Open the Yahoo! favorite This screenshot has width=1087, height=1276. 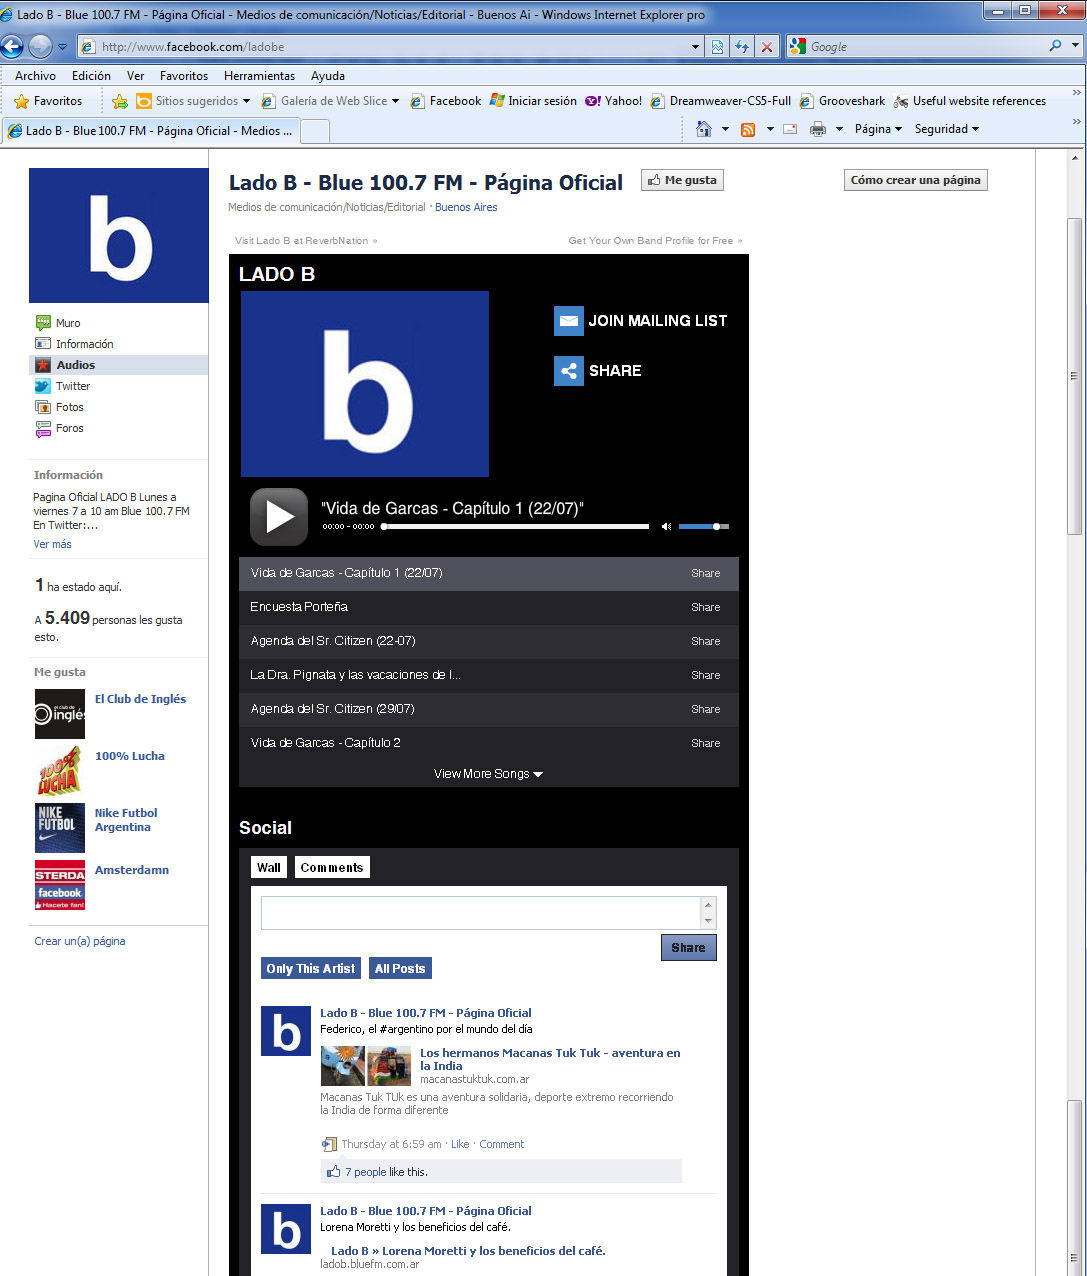(614, 101)
